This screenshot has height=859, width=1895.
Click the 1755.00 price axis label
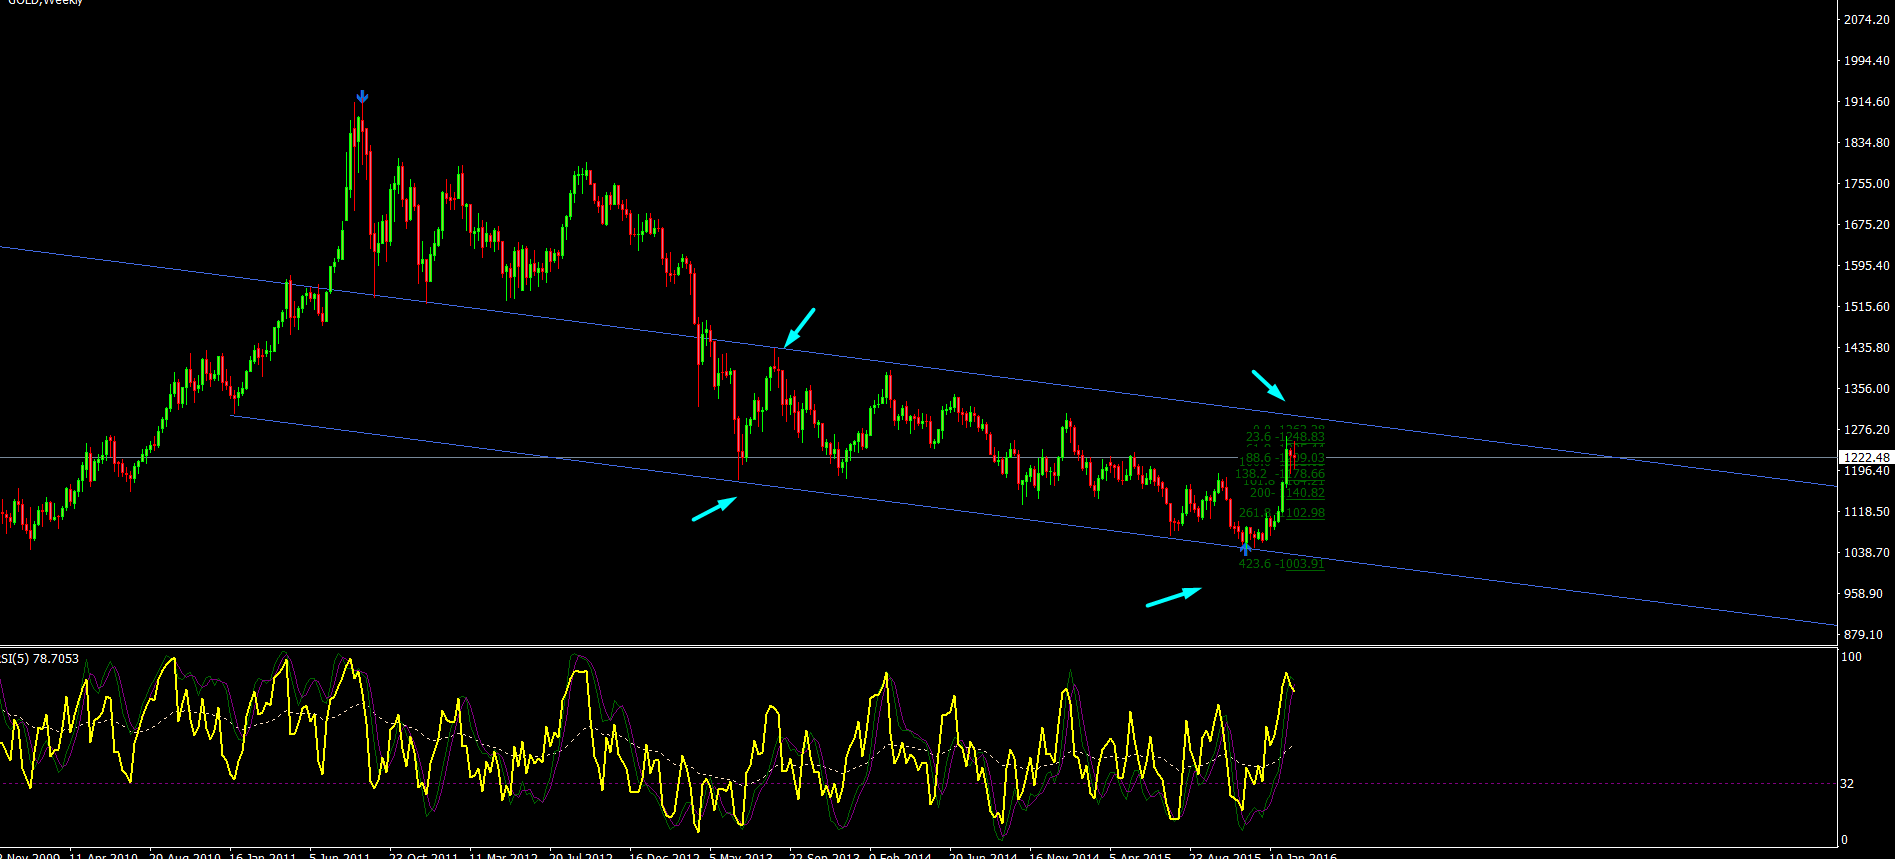pyautogui.click(x=1867, y=184)
